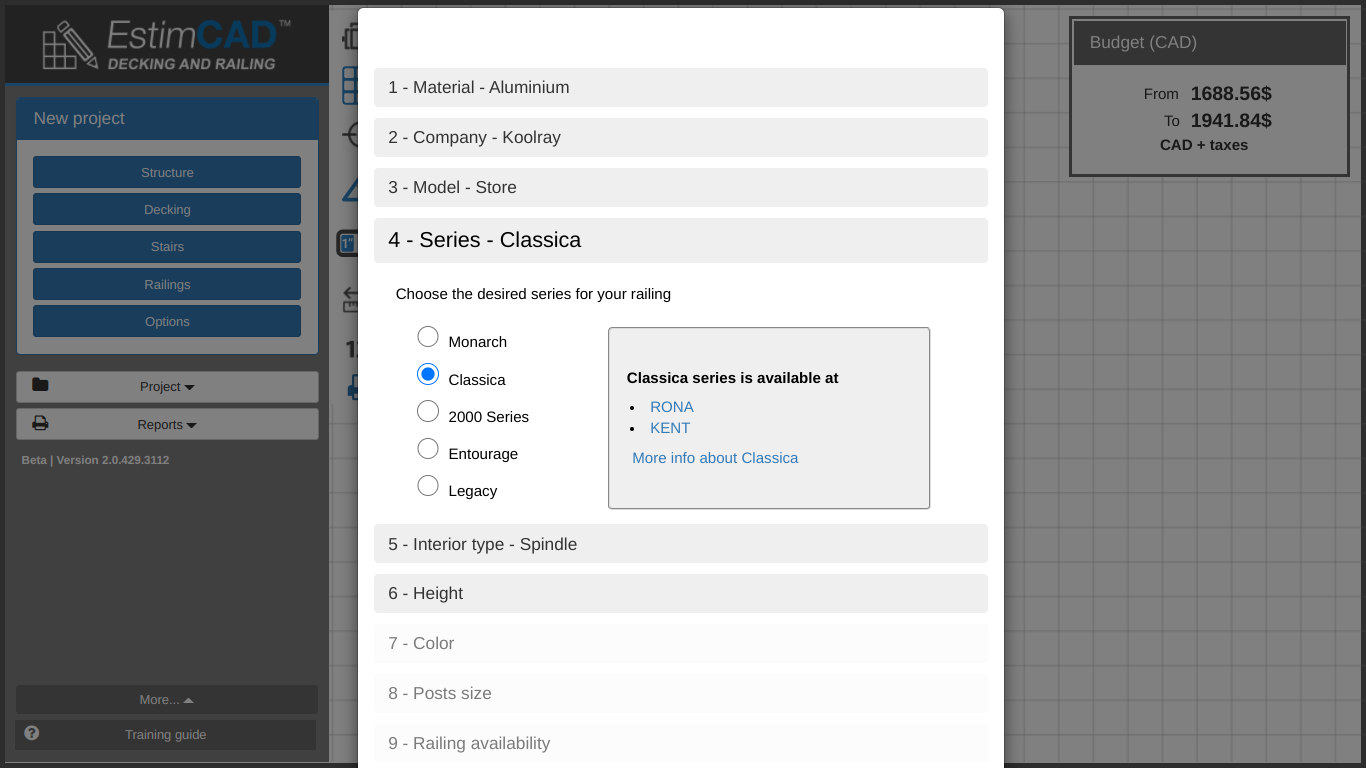Click the EstimCAD logo
This screenshot has height=768, width=1366.
pos(166,45)
